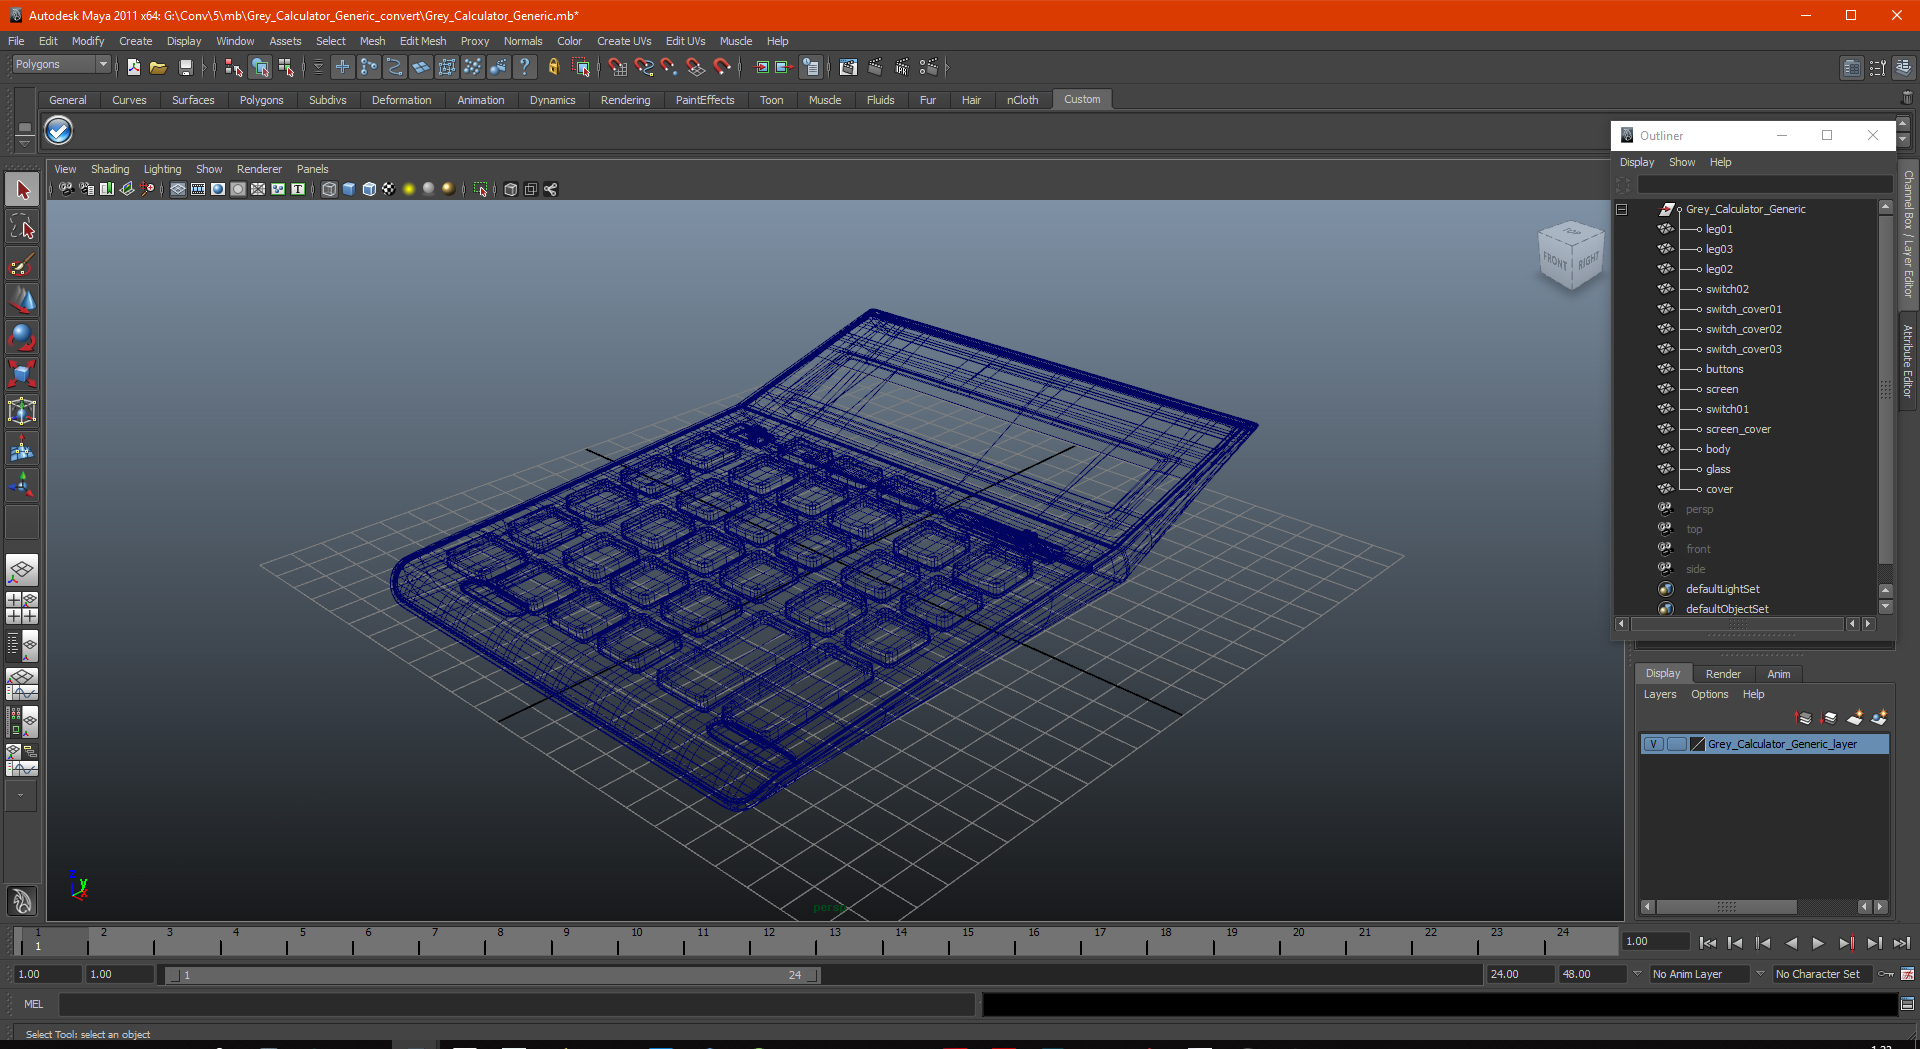Toggle snap to points magnet
1920x1049 pixels.
(x=669, y=67)
